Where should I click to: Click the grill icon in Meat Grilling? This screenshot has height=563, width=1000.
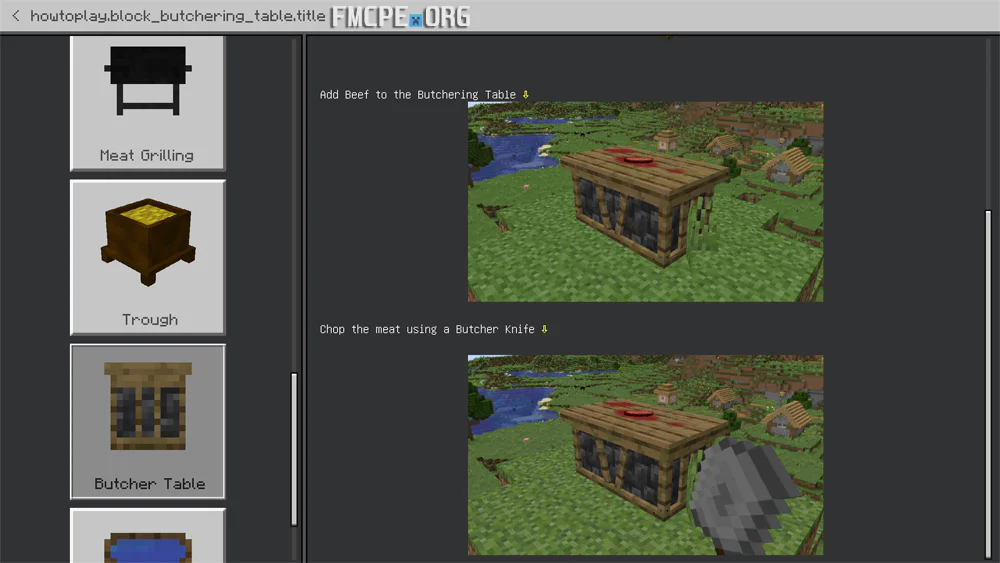[148, 80]
